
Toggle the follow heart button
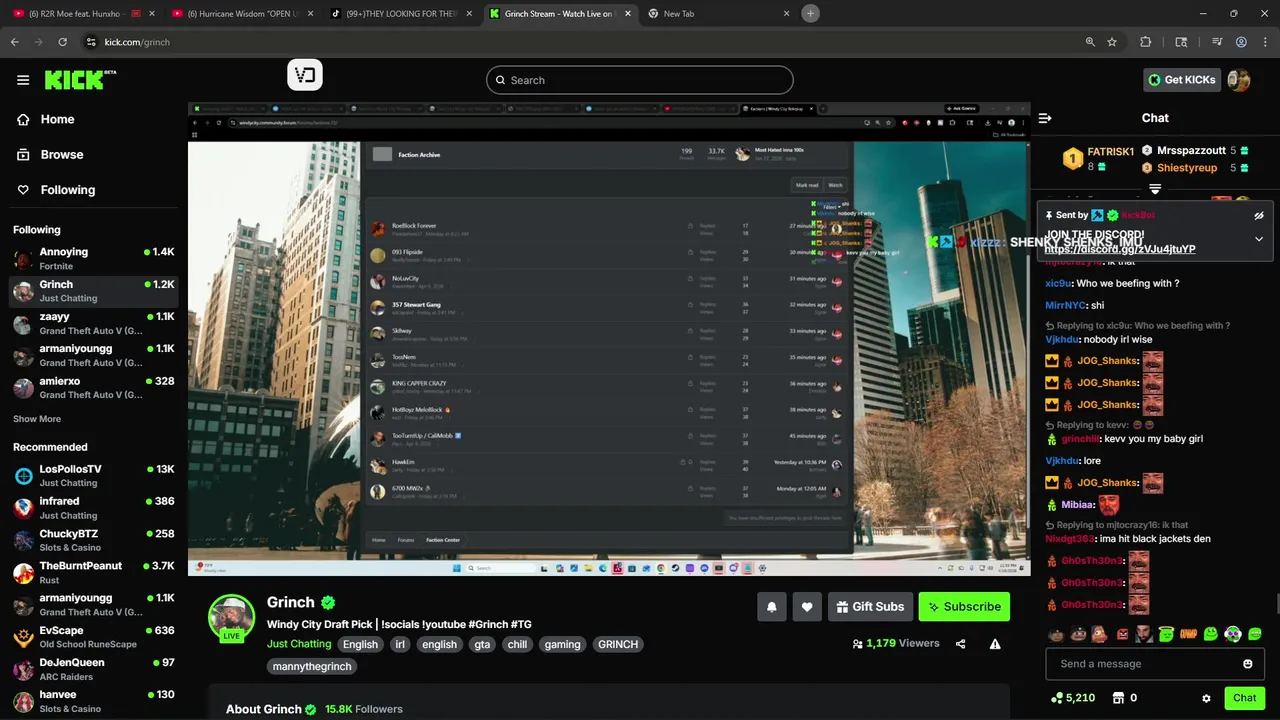tap(807, 606)
